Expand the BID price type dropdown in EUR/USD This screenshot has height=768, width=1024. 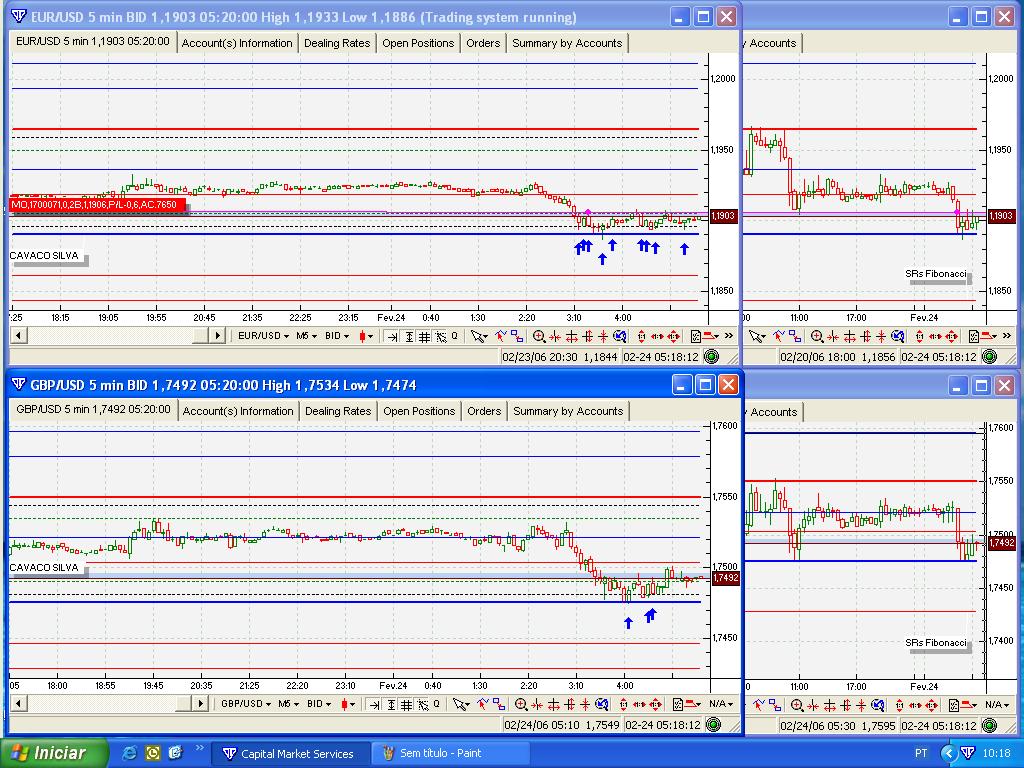pyautogui.click(x=337, y=336)
